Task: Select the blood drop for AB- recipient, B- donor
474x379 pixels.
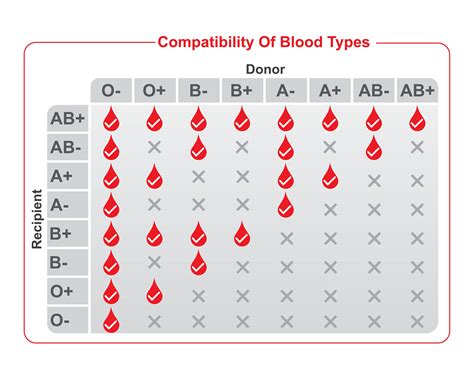Action: 198,148
